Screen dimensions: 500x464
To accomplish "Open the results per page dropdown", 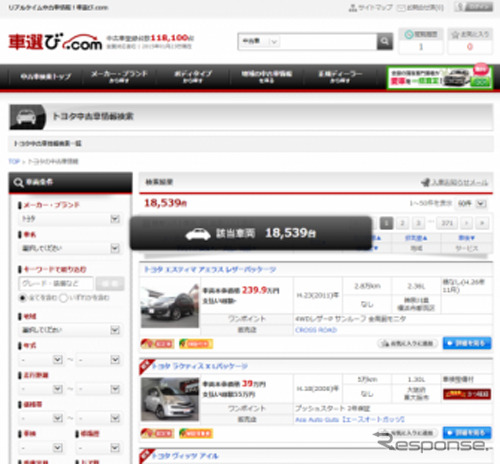I will pyautogui.click(x=471, y=203).
